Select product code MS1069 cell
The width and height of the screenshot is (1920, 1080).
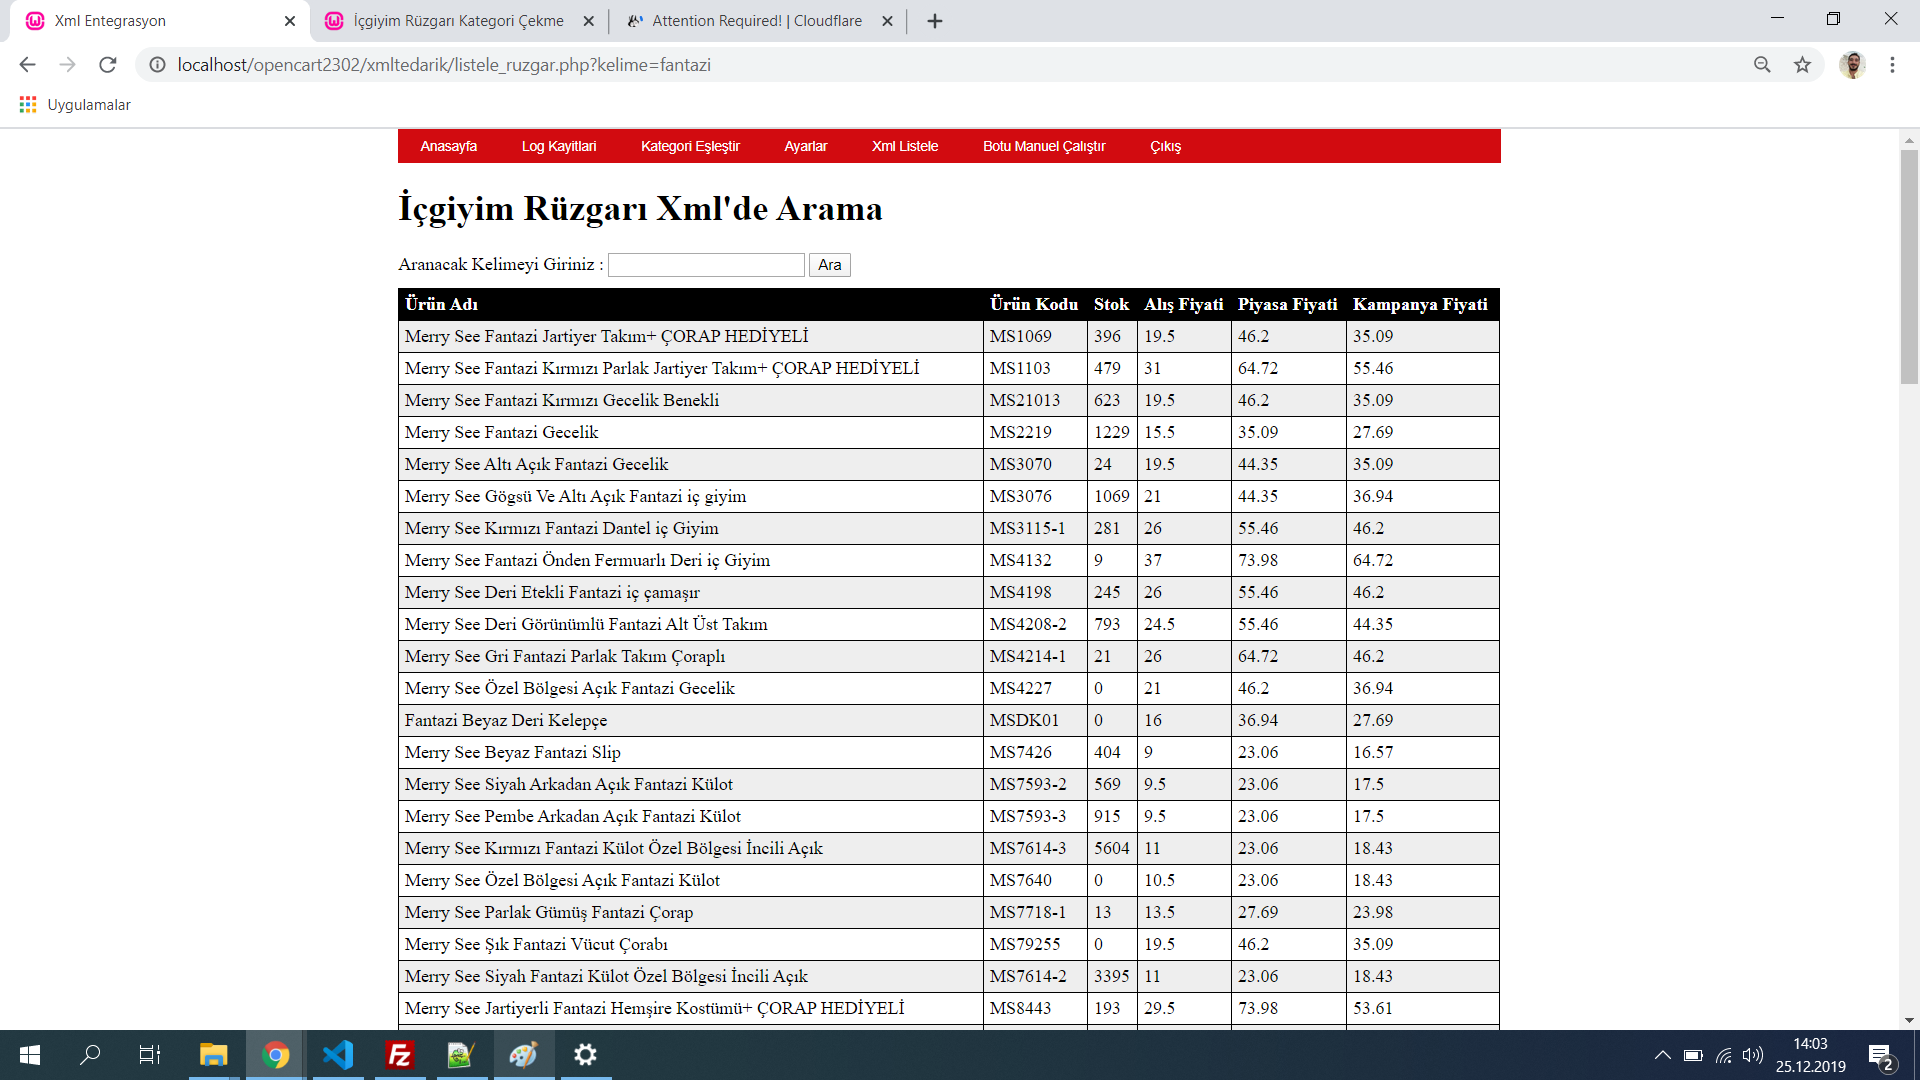click(1035, 337)
